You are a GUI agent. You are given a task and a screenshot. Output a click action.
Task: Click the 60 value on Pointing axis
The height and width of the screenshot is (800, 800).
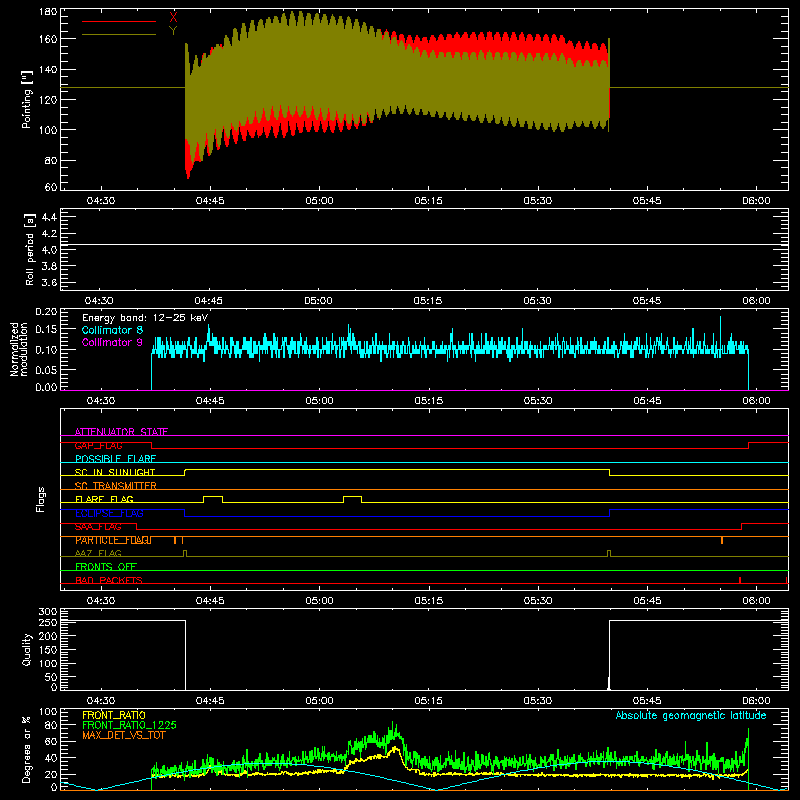click(51, 187)
